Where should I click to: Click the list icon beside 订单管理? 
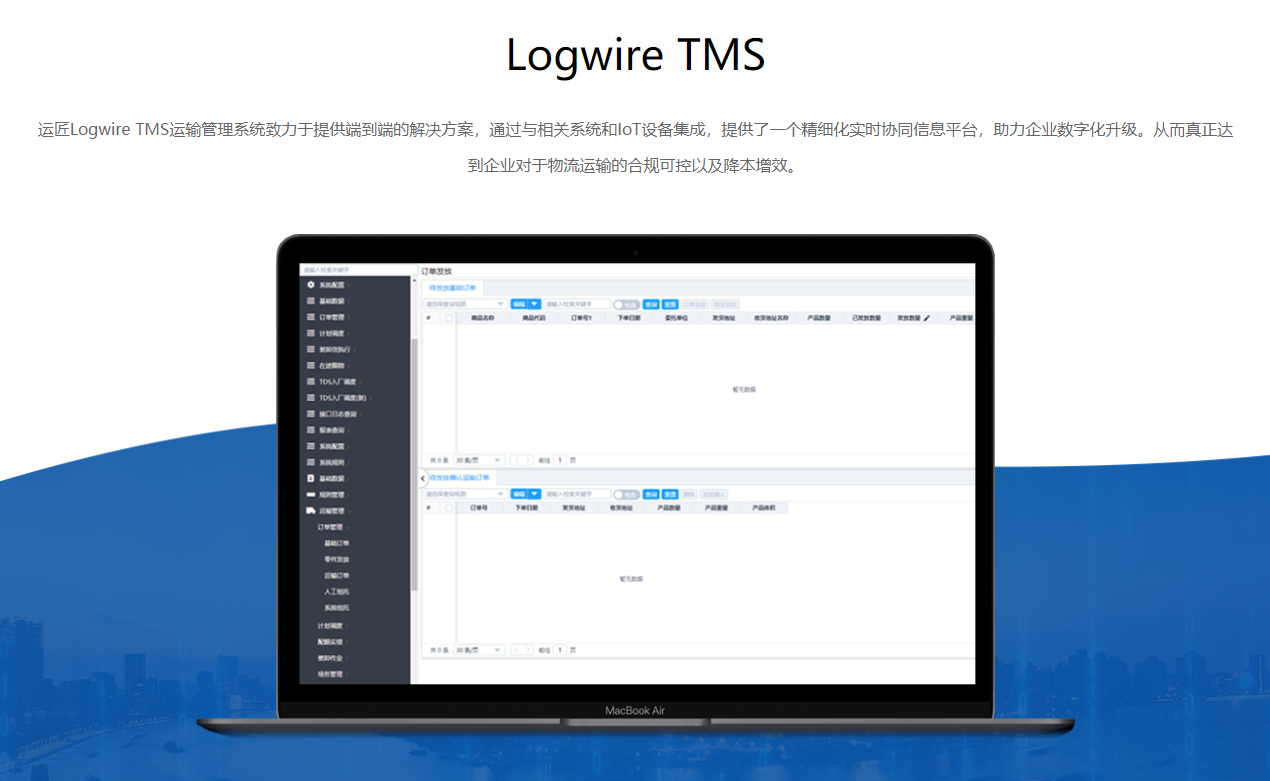click(x=310, y=317)
